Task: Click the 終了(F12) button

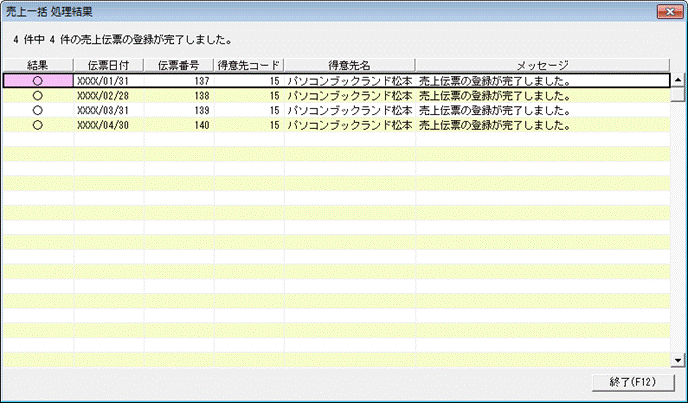Action: 633,382
